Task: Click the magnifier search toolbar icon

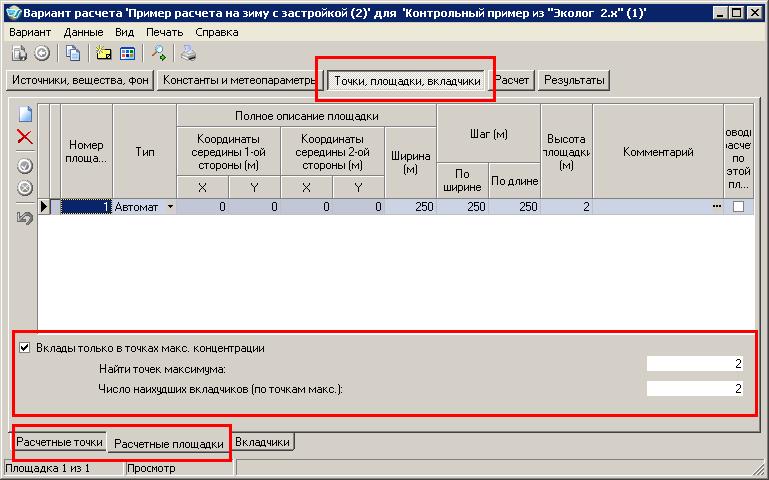Action: [158, 53]
